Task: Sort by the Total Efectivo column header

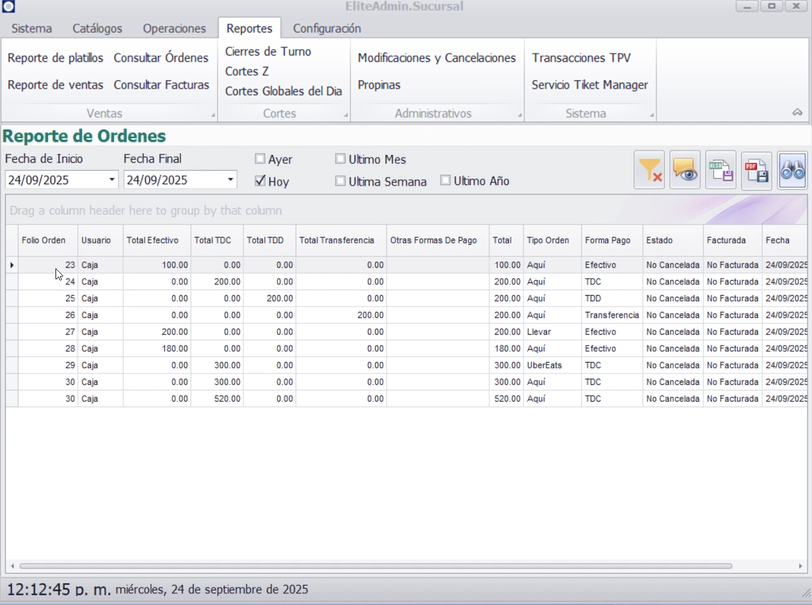Action: tap(152, 240)
